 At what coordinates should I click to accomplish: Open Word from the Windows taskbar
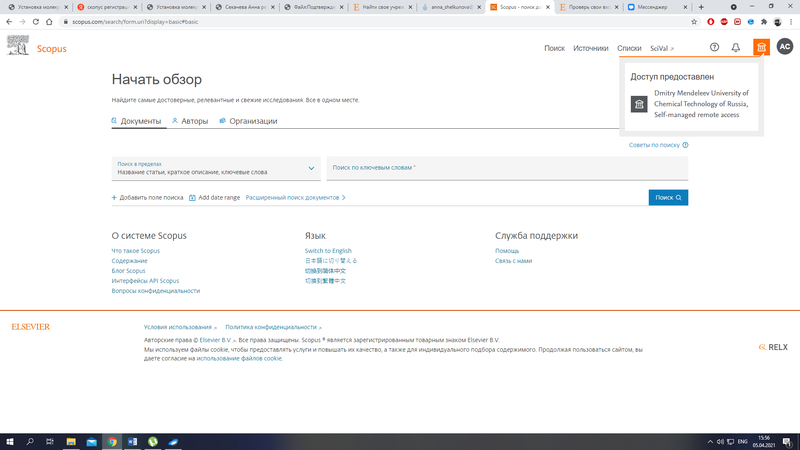[x=132, y=441]
